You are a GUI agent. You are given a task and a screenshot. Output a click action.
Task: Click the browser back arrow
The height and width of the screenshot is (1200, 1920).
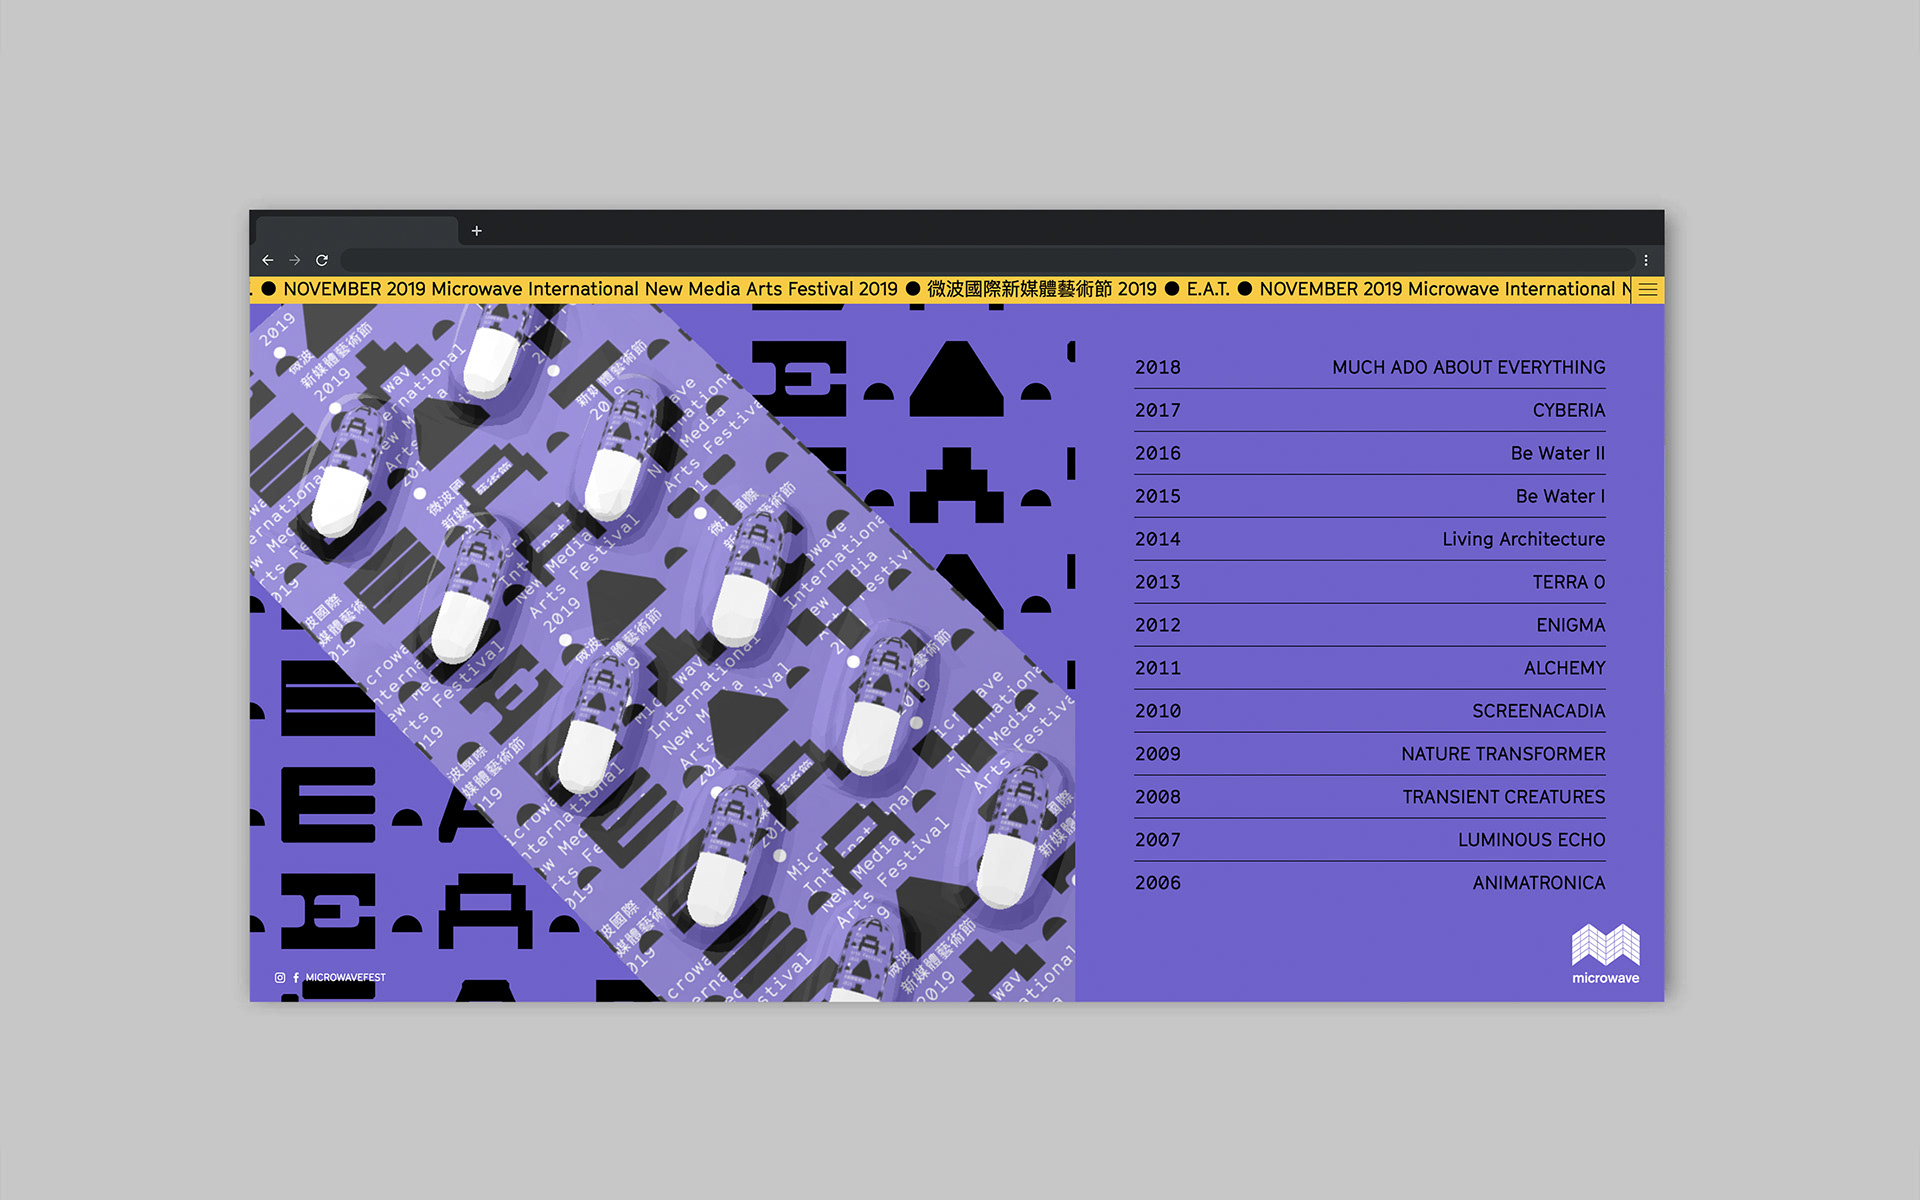coord(268,260)
